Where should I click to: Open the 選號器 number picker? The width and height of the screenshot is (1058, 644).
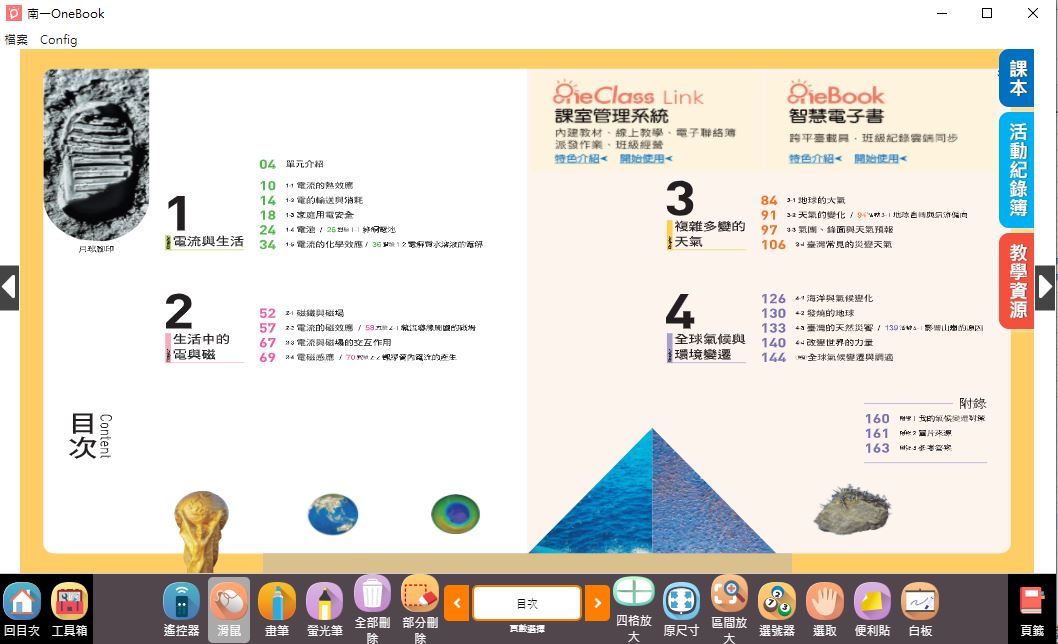(x=777, y=610)
